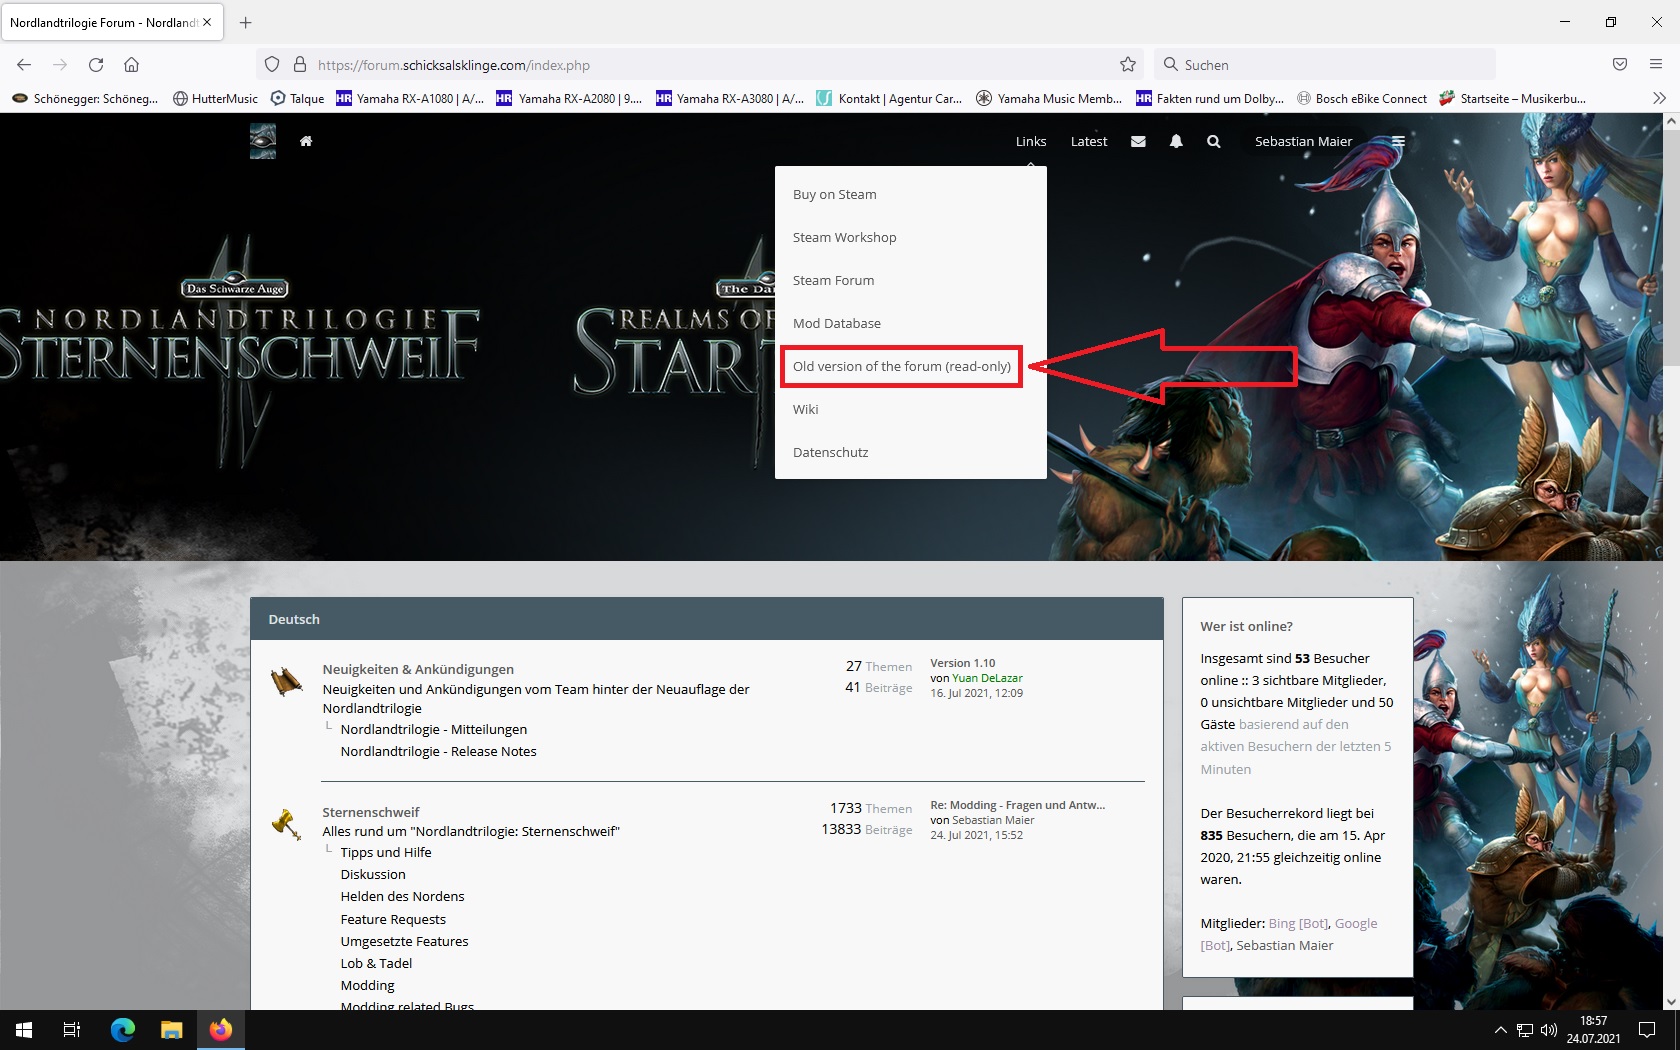
Task: Click the URL address bar
Action: pyautogui.click(x=700, y=65)
